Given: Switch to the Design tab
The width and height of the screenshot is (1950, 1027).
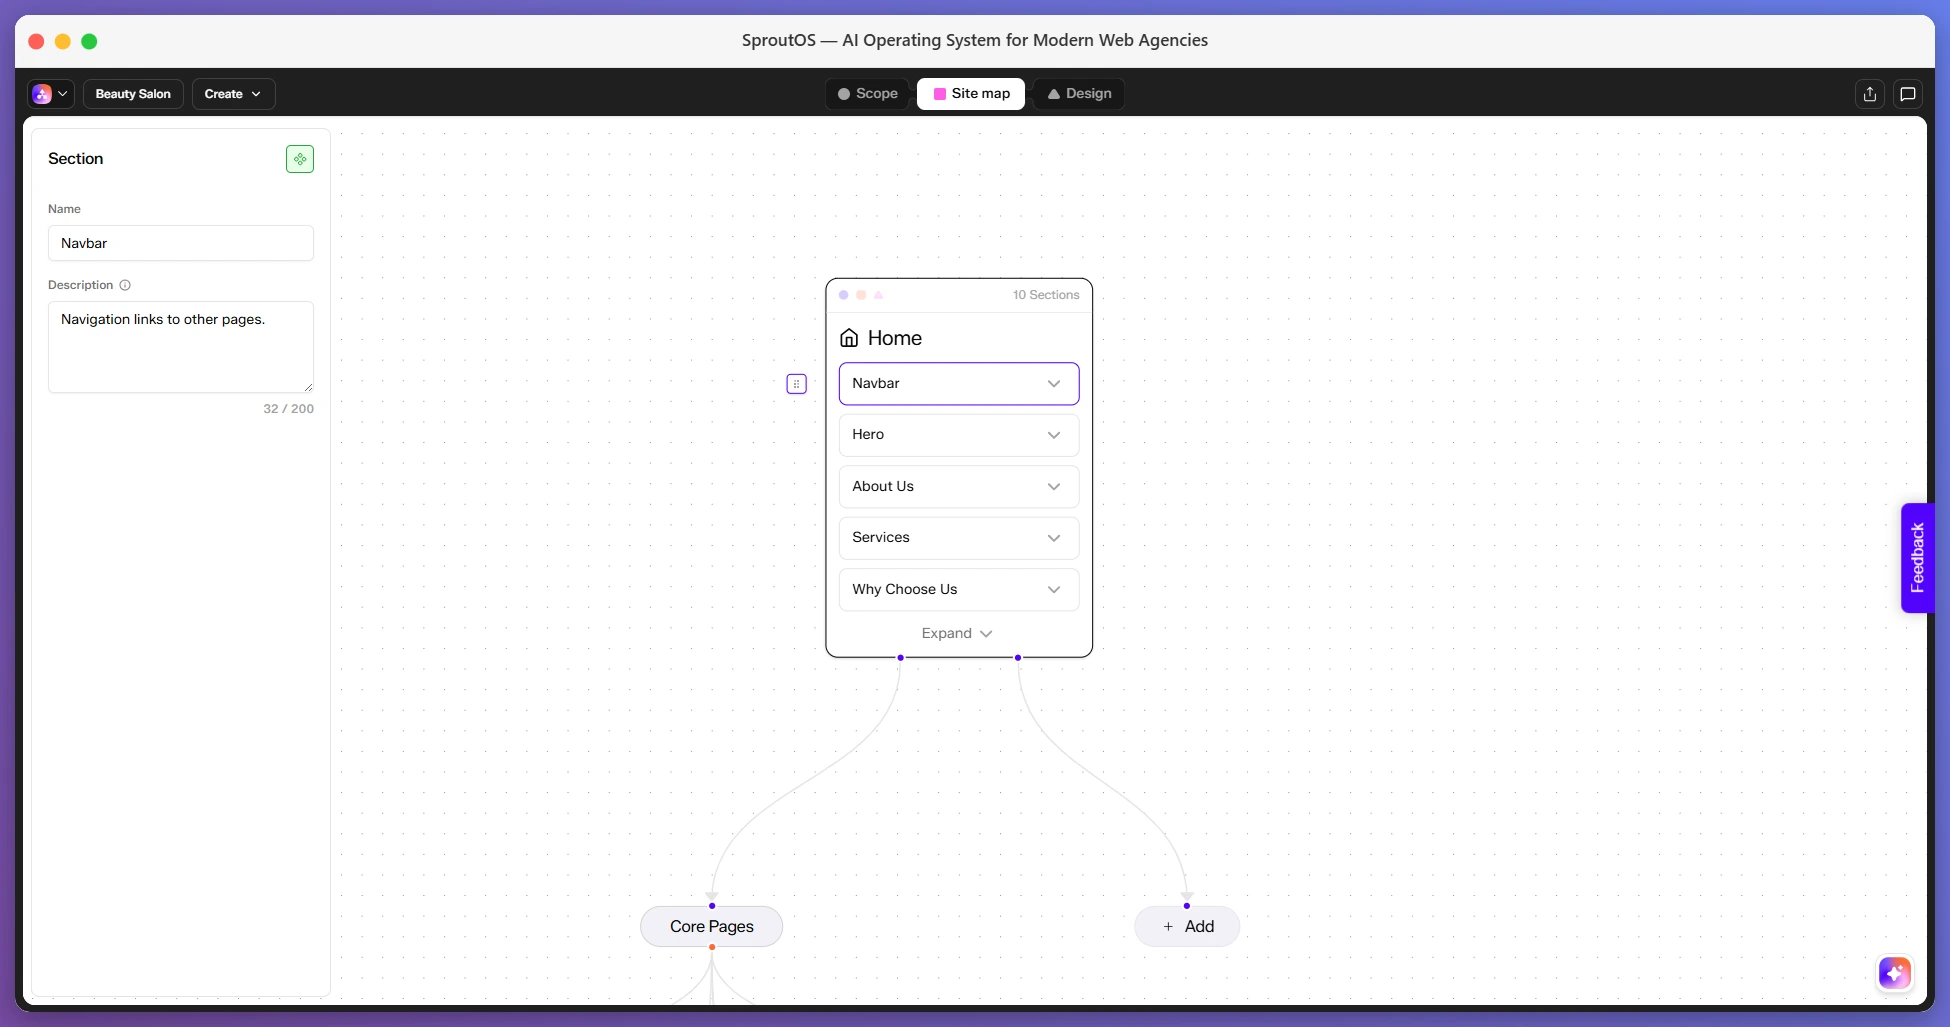Looking at the screenshot, I should (1079, 94).
